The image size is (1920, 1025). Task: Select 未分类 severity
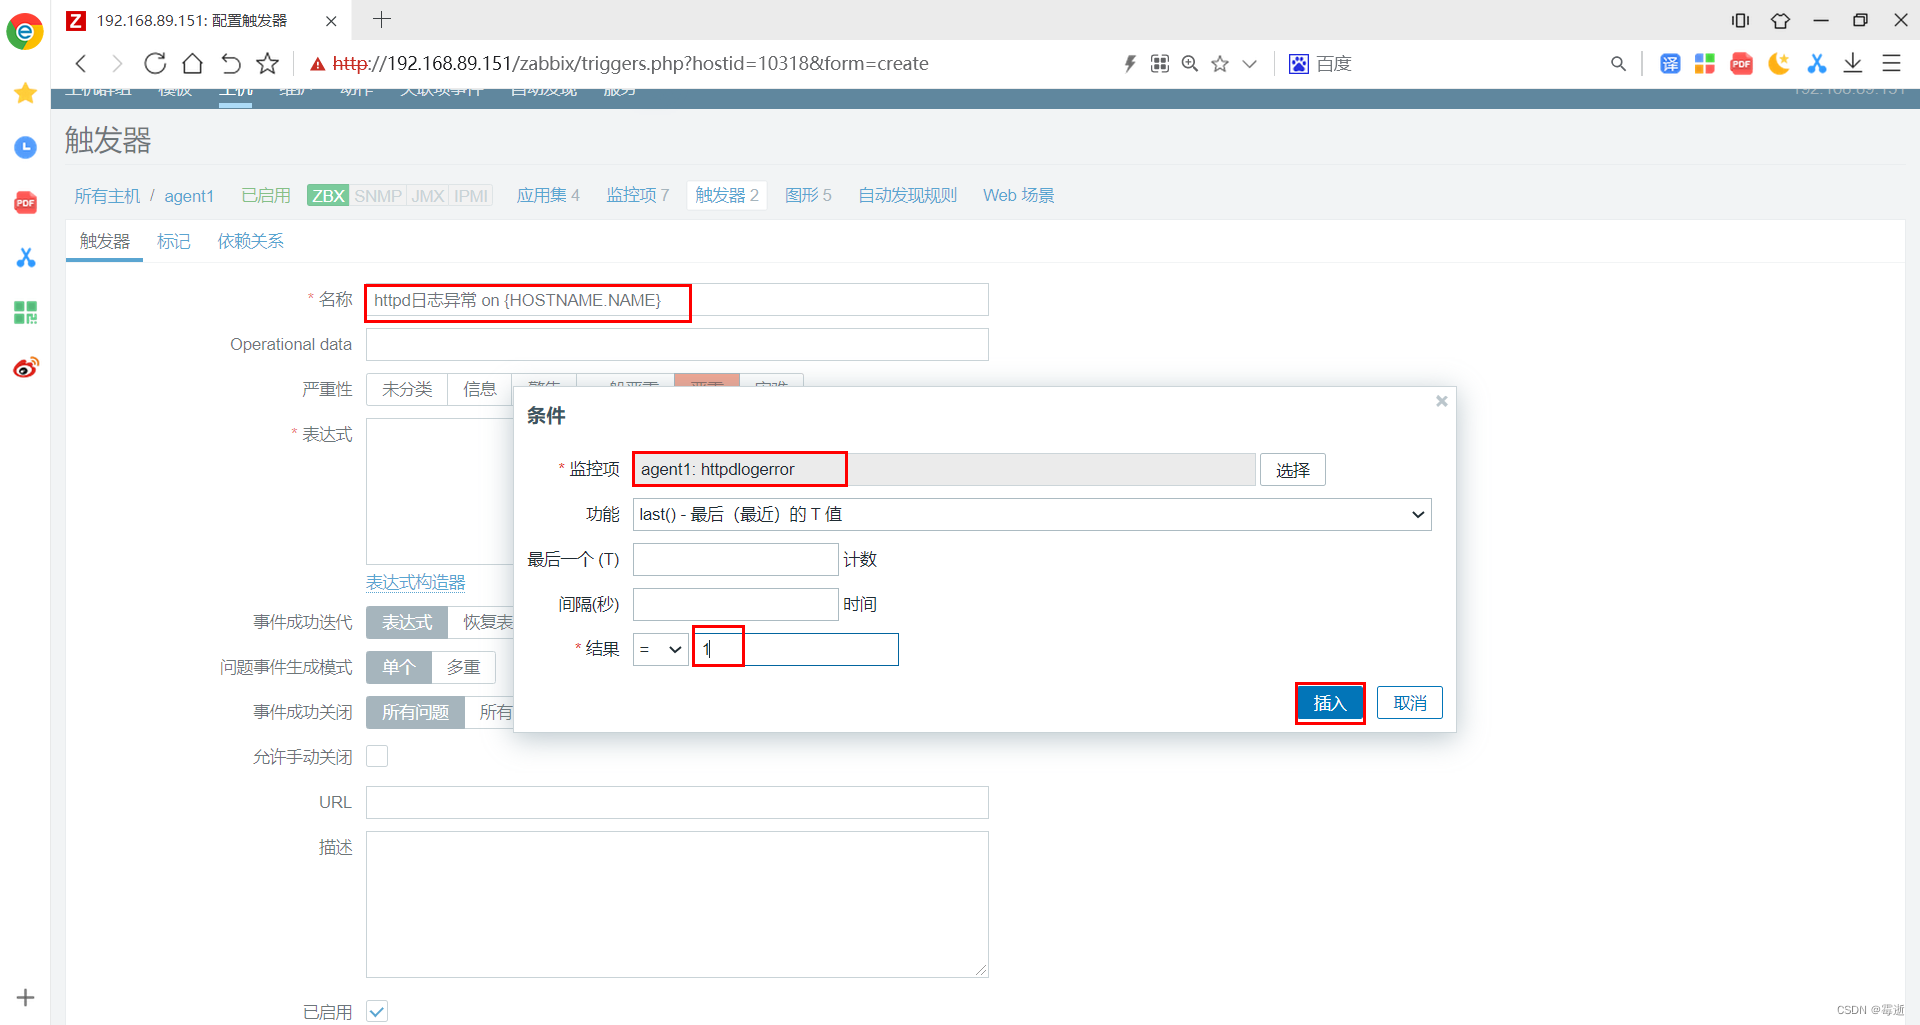[407, 389]
